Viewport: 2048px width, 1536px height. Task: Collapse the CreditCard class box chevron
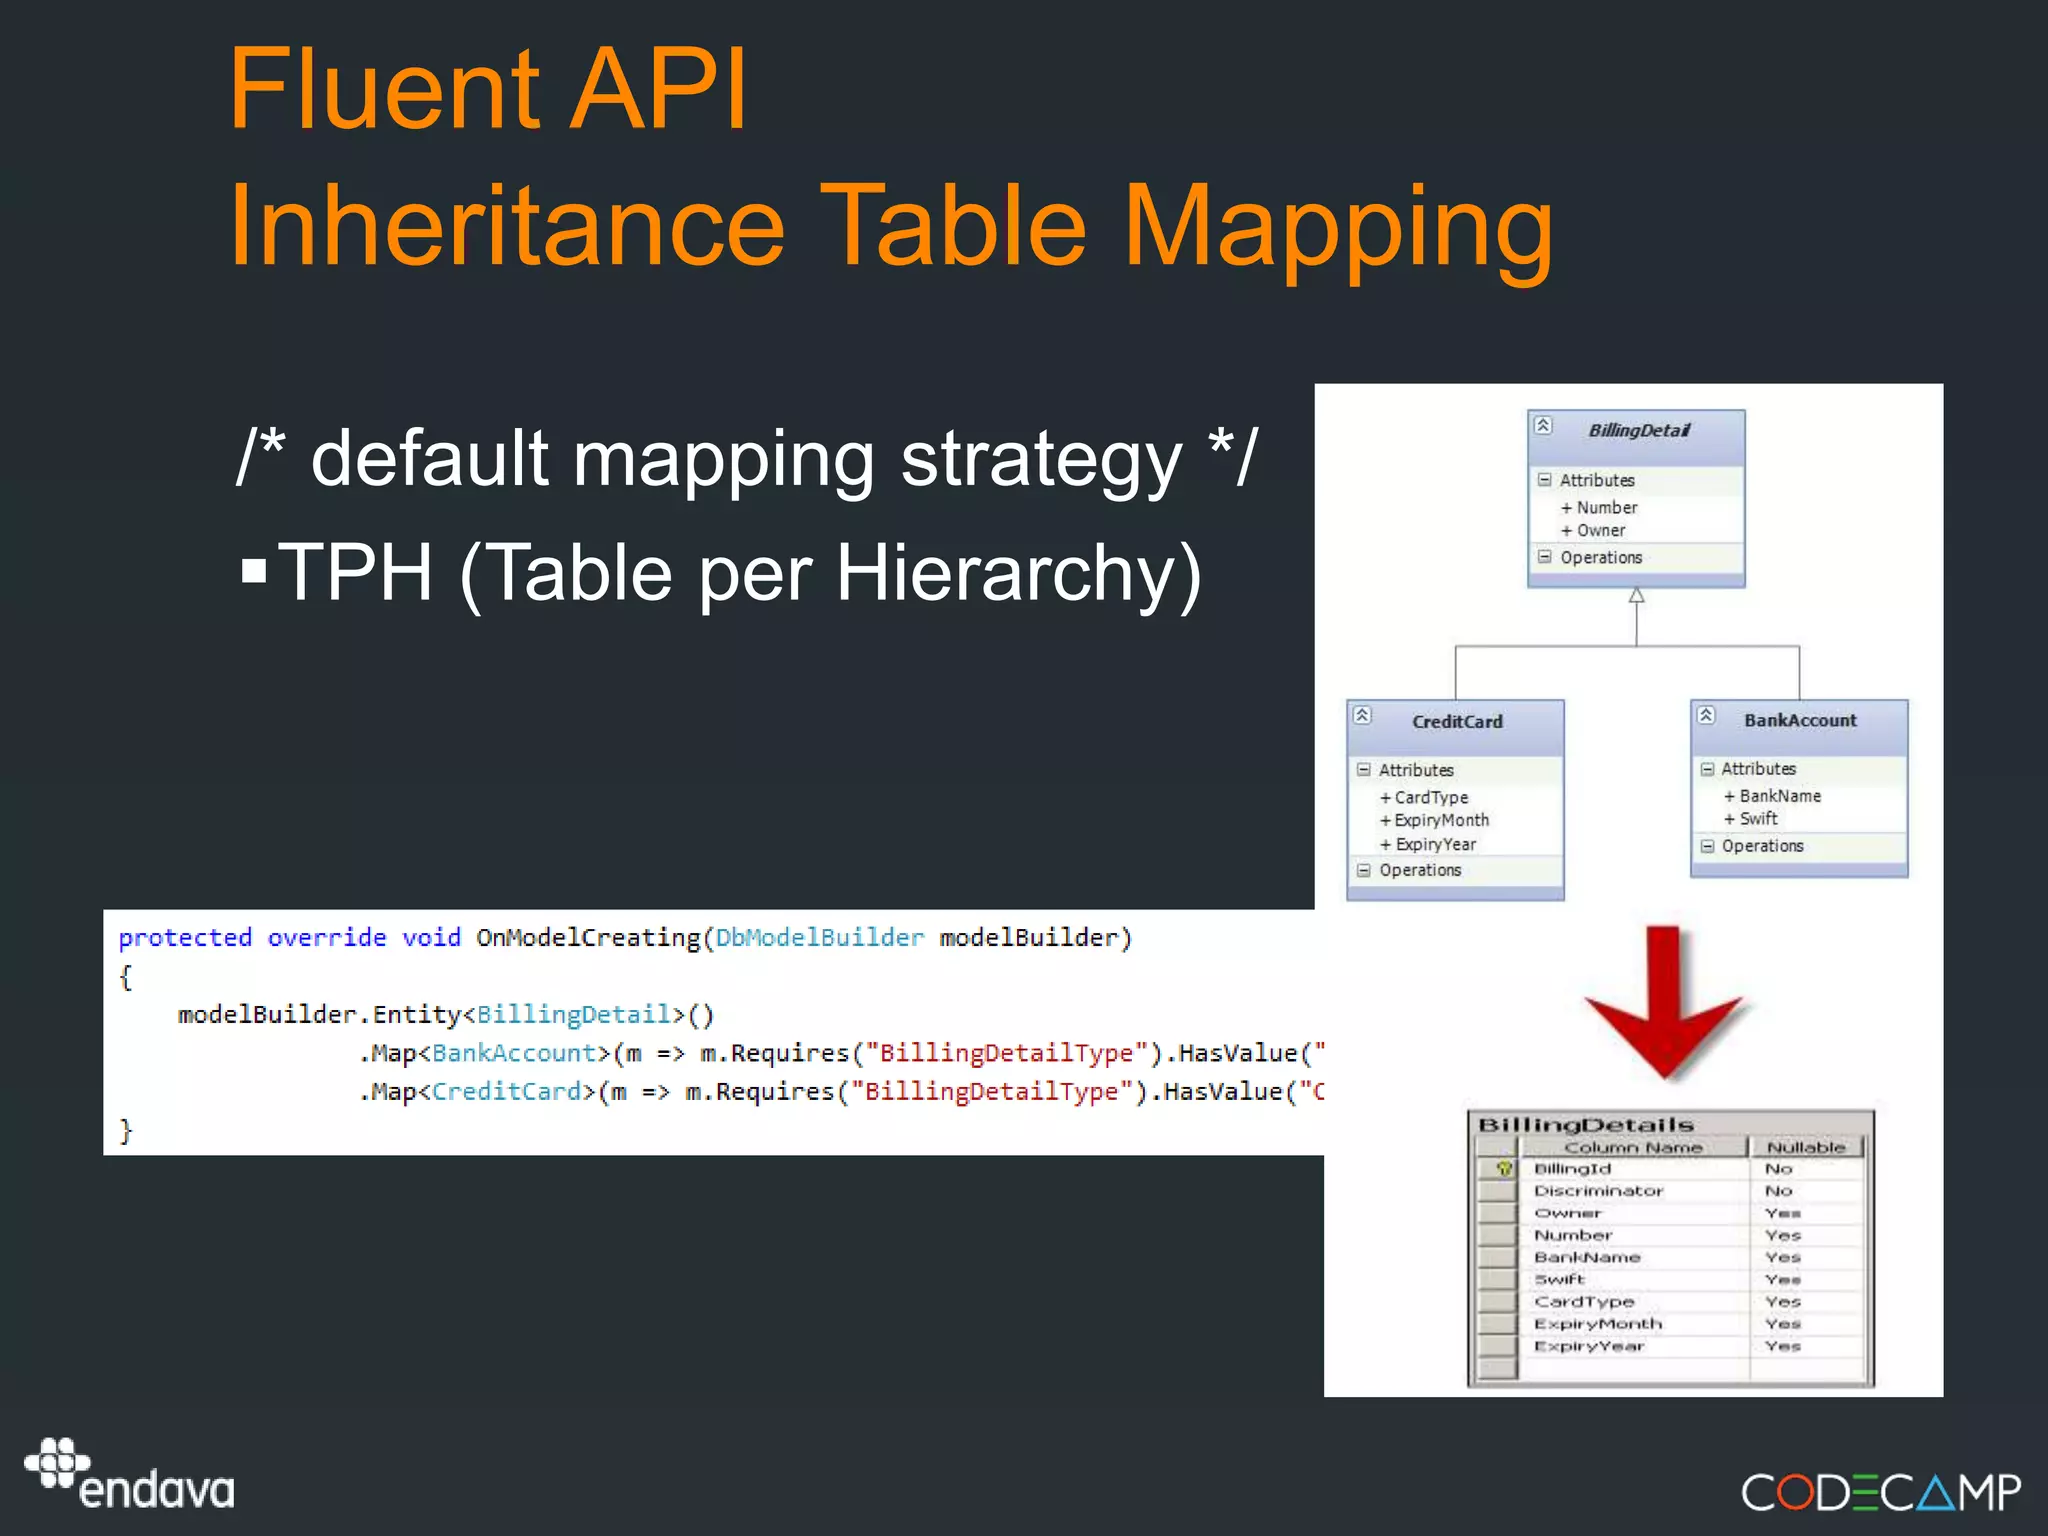[1362, 716]
